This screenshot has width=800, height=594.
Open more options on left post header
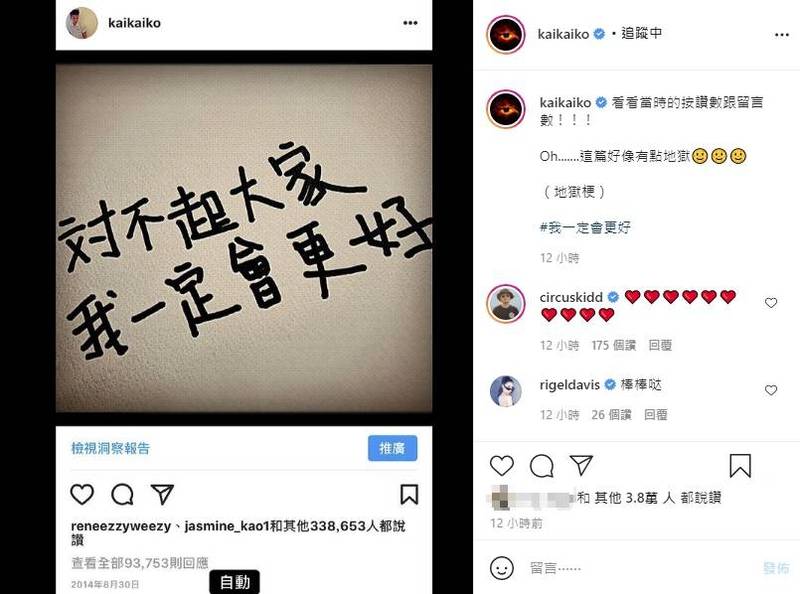pos(410,23)
